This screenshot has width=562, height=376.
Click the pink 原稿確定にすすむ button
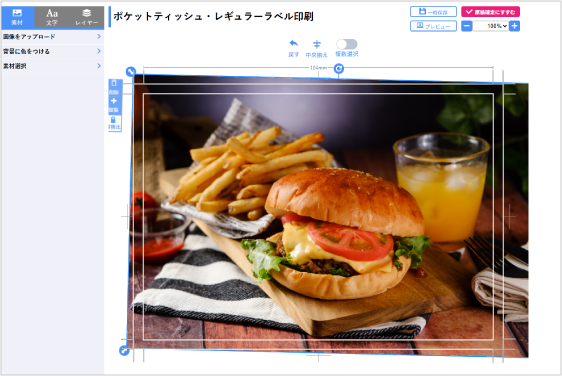490,12
